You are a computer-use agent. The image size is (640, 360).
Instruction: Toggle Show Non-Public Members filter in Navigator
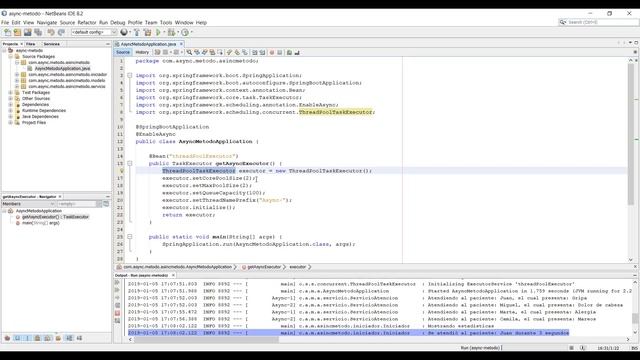tap(38, 338)
